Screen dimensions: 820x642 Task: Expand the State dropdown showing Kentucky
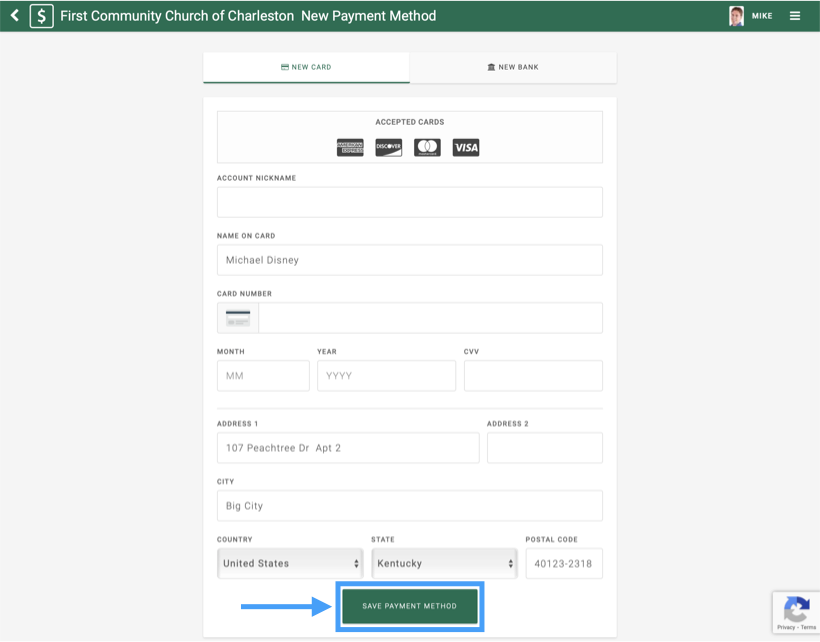coord(444,563)
